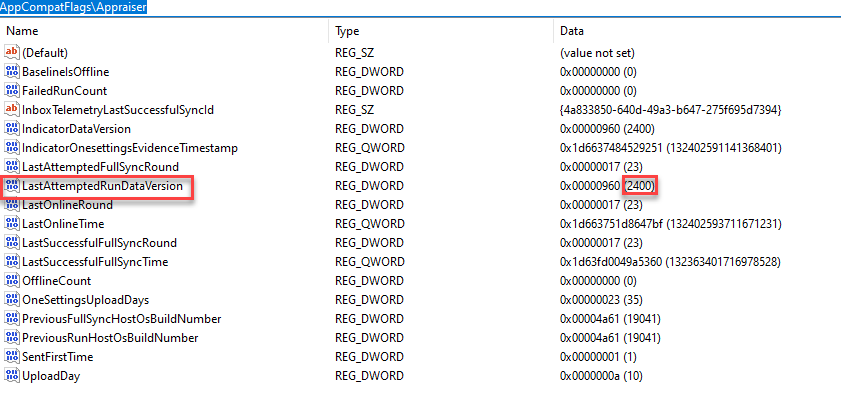Click the UploadDay value icon
Viewport: 841px width, 409px height.
[x=11, y=376]
